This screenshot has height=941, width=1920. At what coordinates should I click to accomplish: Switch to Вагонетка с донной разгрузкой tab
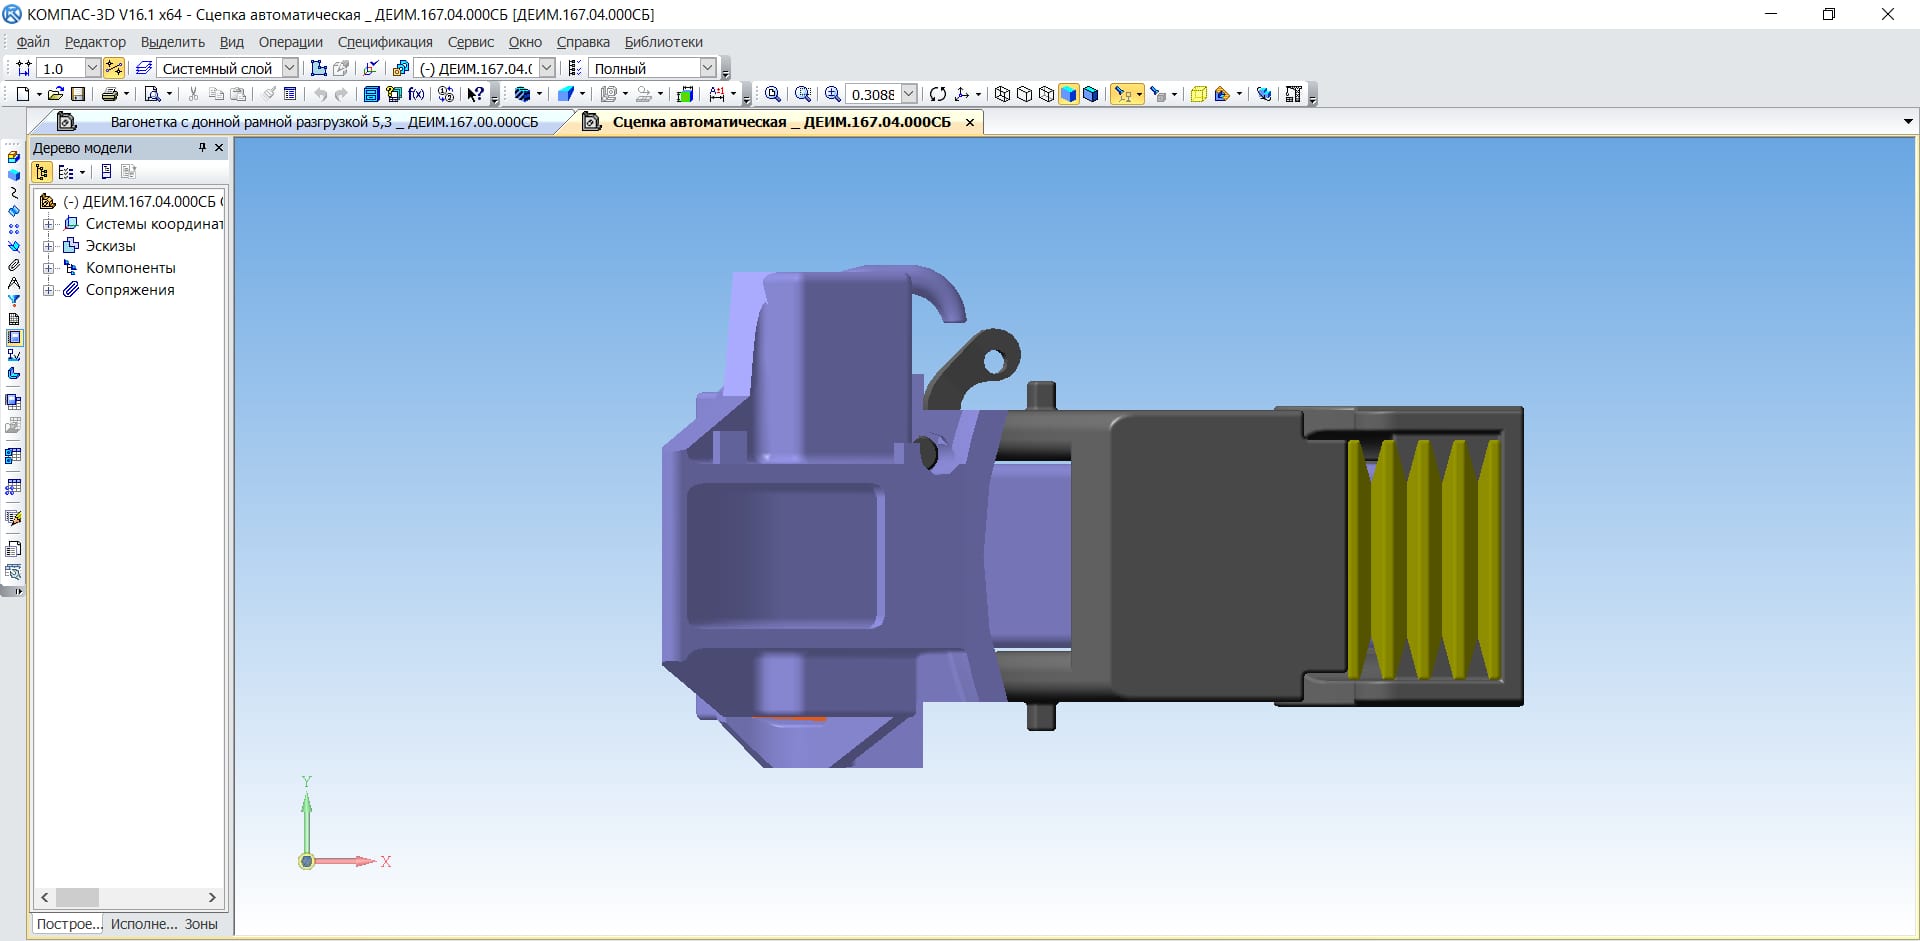point(323,122)
